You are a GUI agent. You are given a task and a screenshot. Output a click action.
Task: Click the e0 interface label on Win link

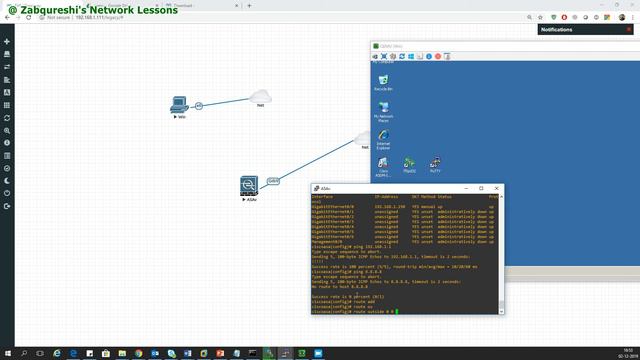pyautogui.click(x=199, y=106)
